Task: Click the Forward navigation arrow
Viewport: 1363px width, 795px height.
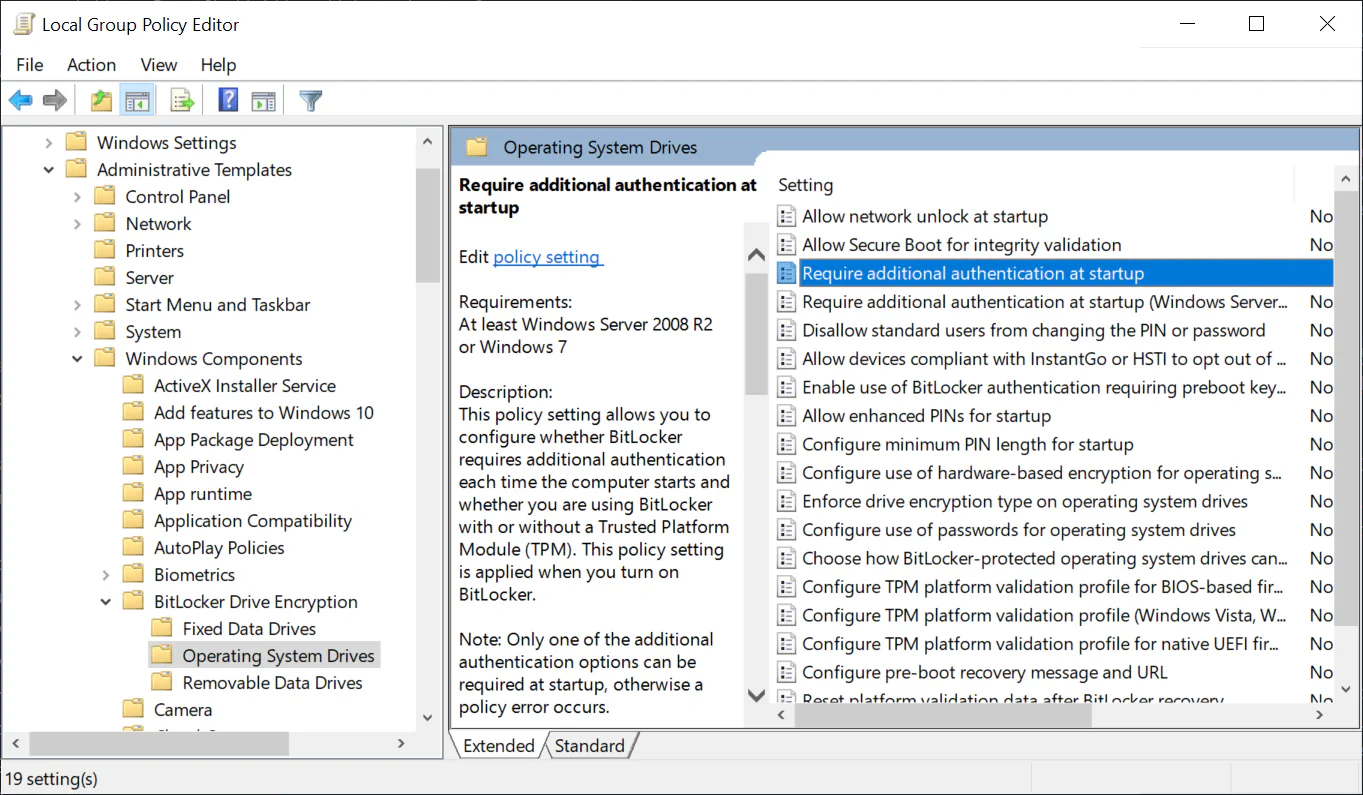Action: 54,99
